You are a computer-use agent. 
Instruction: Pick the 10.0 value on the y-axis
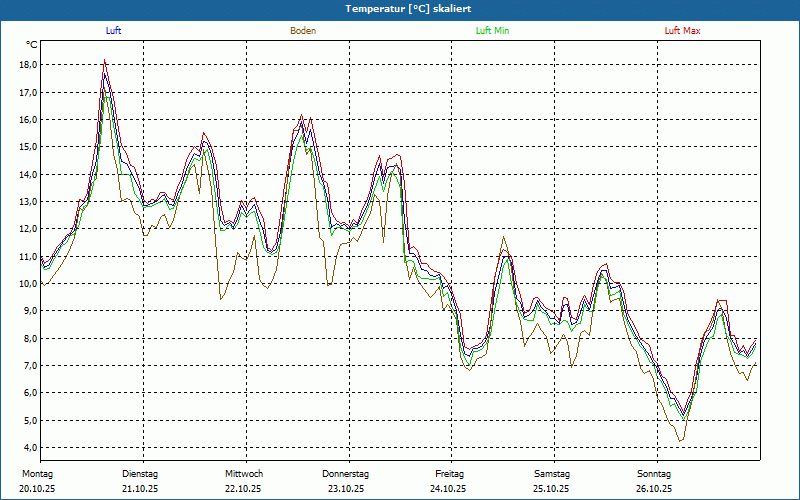click(x=28, y=283)
